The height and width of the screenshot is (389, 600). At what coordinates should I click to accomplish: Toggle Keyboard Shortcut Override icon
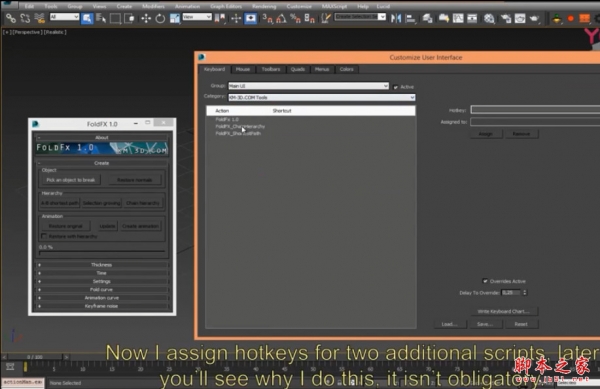point(251,18)
